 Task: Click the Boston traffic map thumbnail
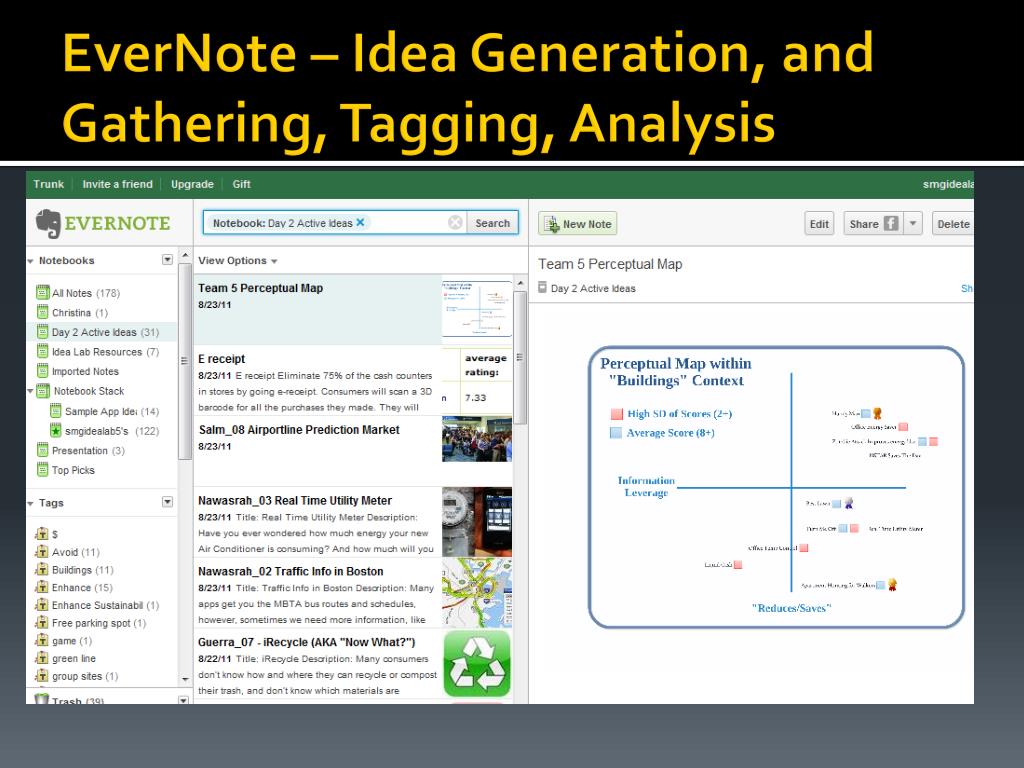477,593
